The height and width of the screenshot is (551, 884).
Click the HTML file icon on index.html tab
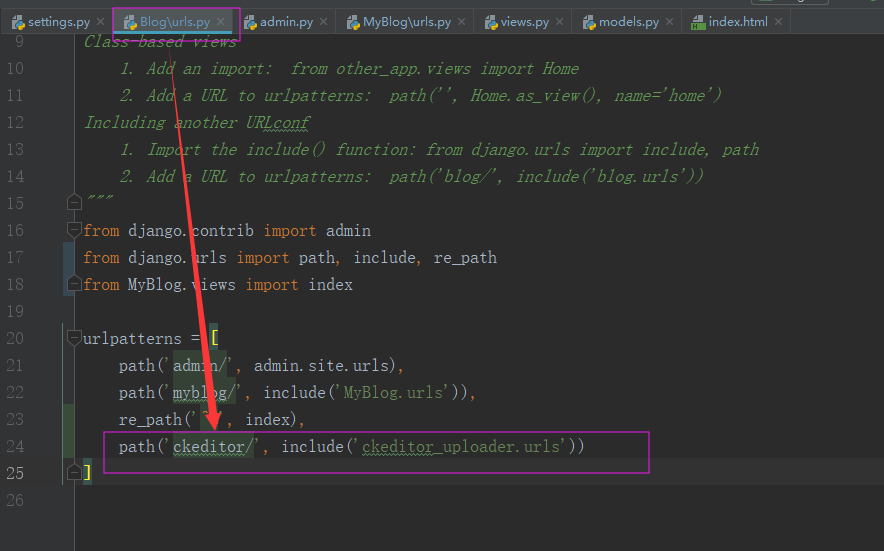tap(698, 23)
